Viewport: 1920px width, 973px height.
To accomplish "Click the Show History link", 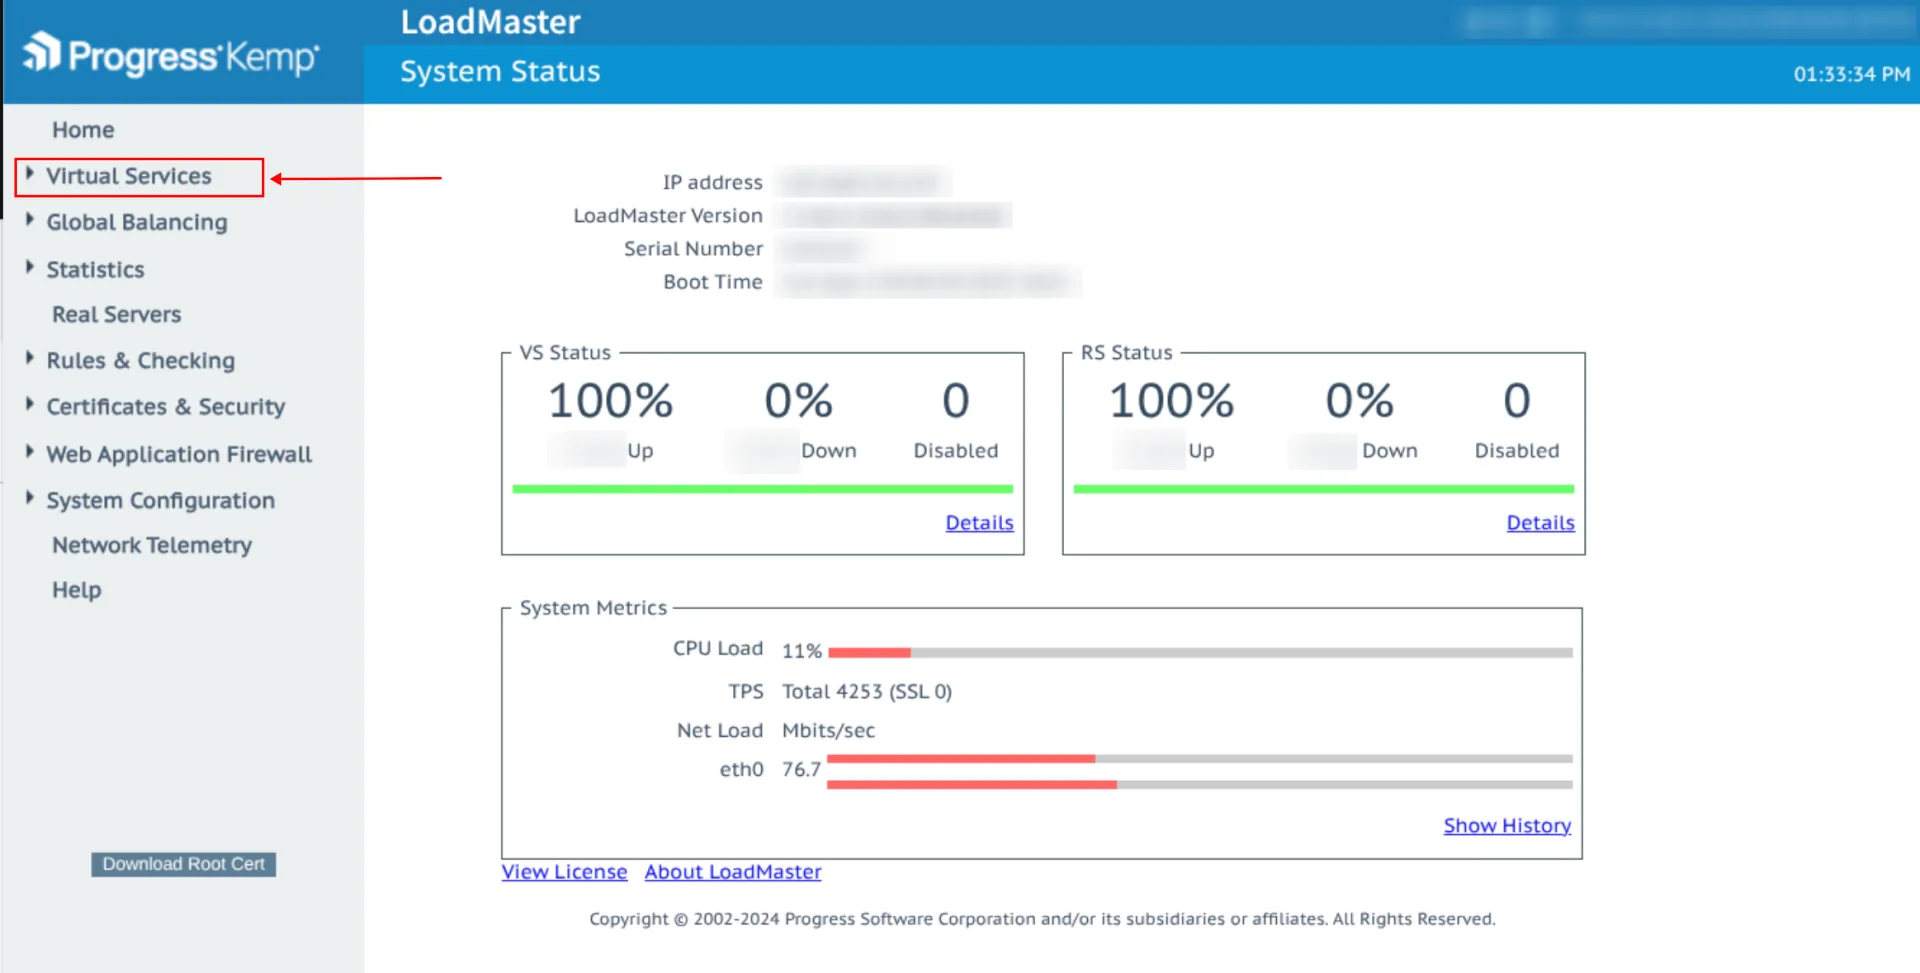I will click(1506, 826).
